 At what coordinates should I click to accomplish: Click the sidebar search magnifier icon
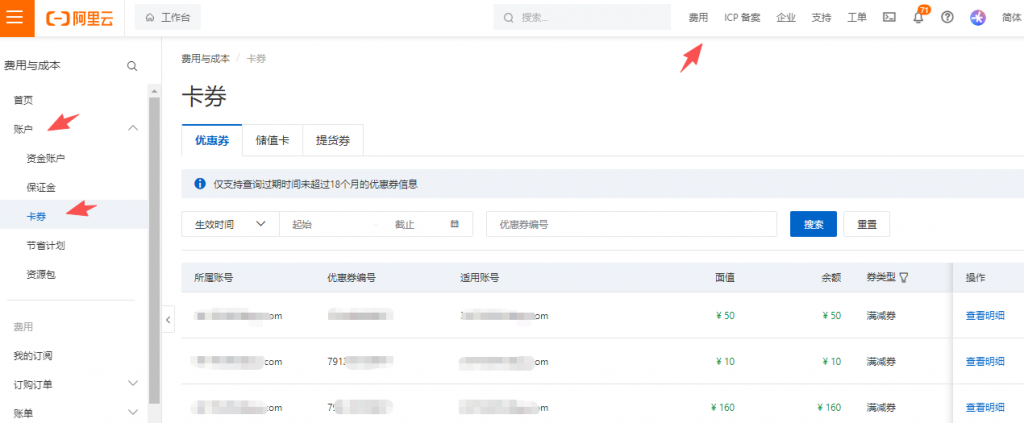click(x=132, y=66)
